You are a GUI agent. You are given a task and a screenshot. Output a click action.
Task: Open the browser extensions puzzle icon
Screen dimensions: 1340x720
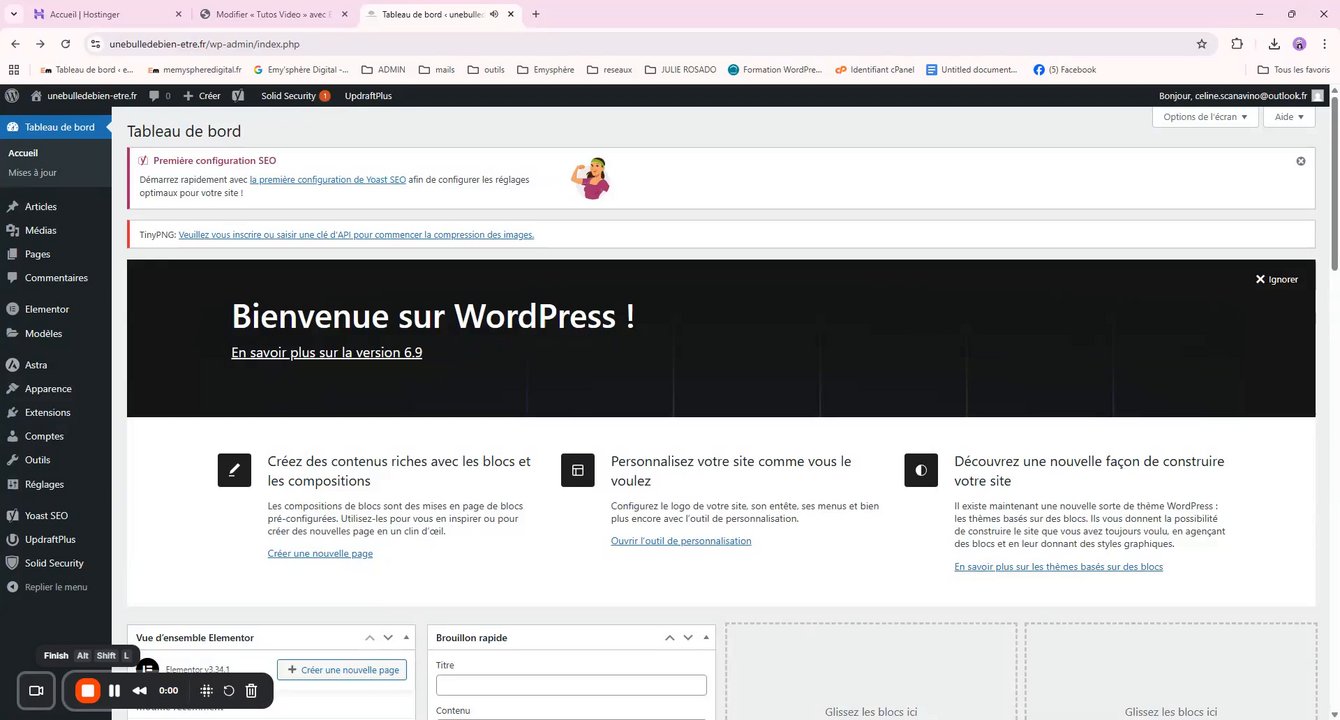pos(1237,44)
